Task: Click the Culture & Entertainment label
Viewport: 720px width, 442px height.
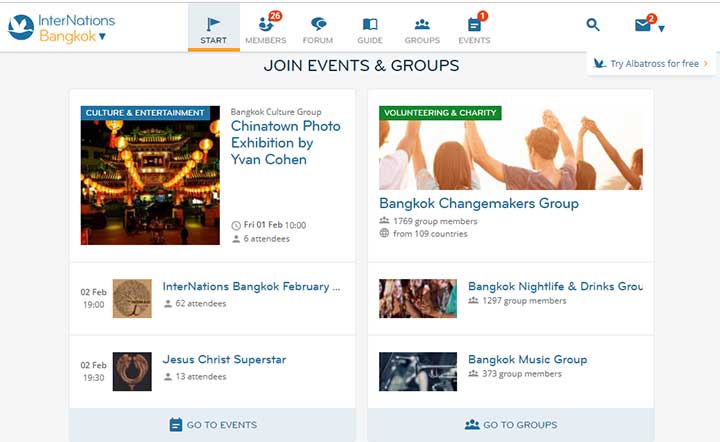Action: tap(145, 113)
